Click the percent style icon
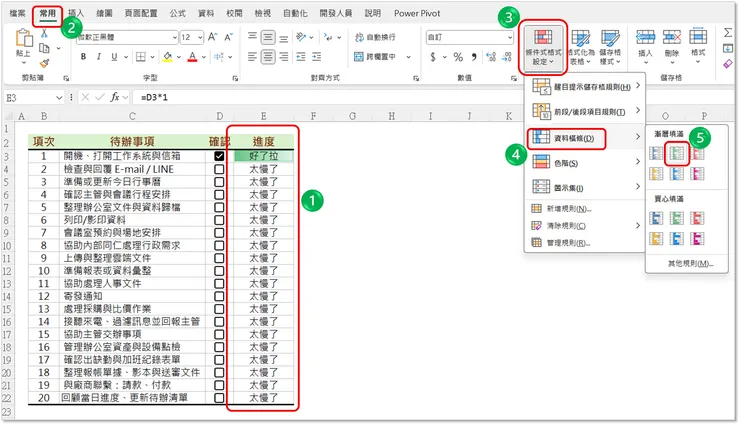 point(458,57)
